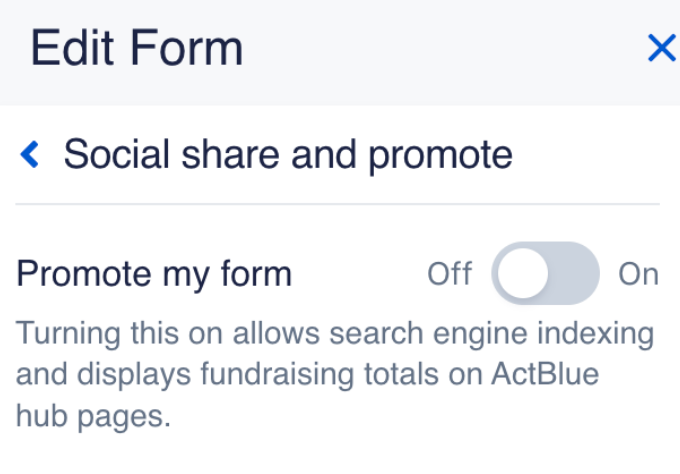680x474 pixels.
Task: Turn on fundraising totals display switch
Action: point(545,273)
